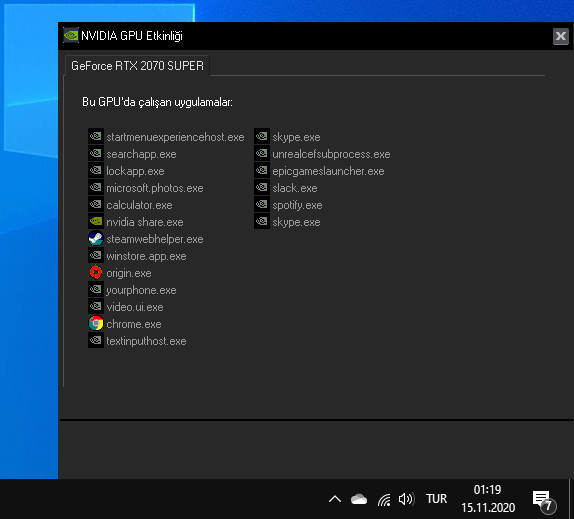The width and height of the screenshot is (574, 519).
Task: Select video.ui.exe in the list
Action: point(135,307)
